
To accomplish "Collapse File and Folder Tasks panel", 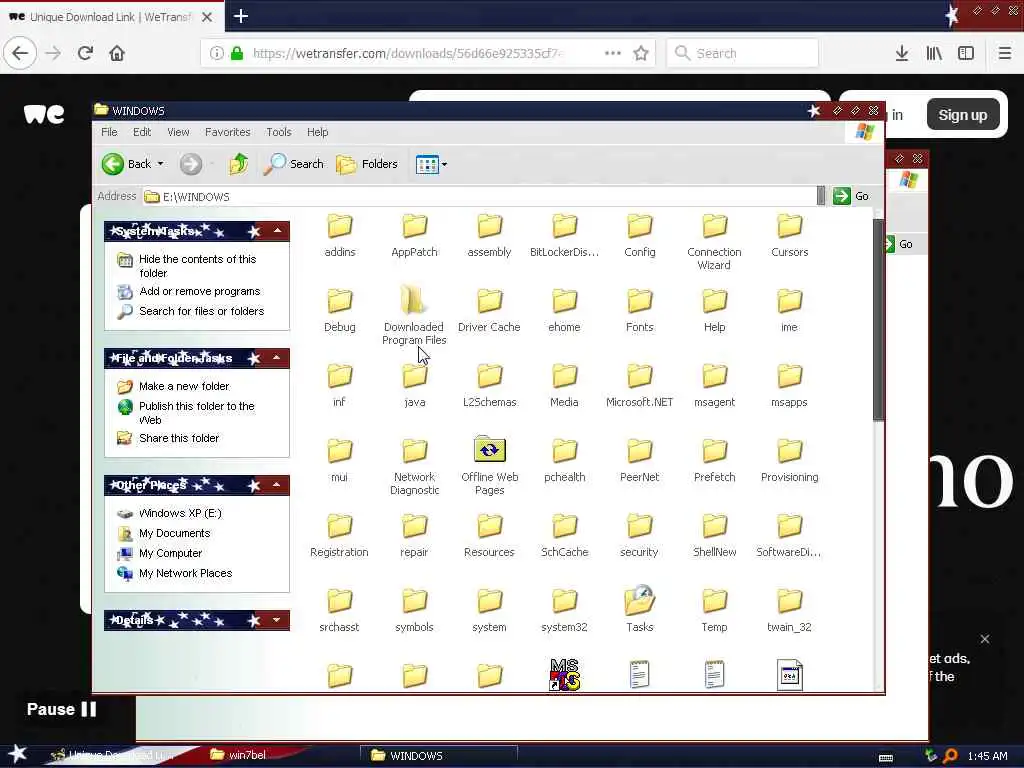I will (278, 358).
